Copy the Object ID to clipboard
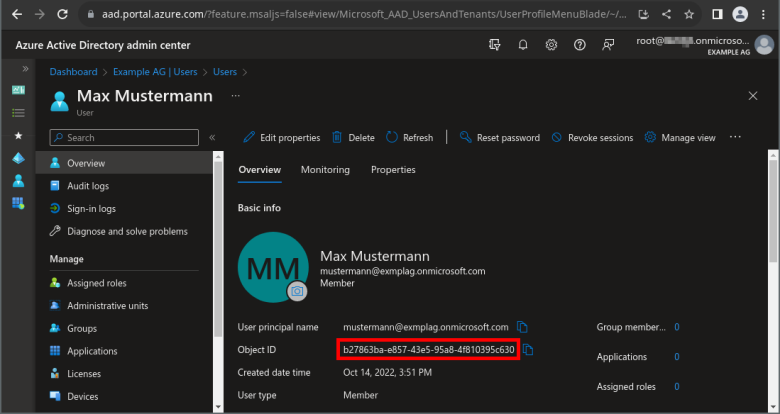The width and height of the screenshot is (780, 414). 528,349
